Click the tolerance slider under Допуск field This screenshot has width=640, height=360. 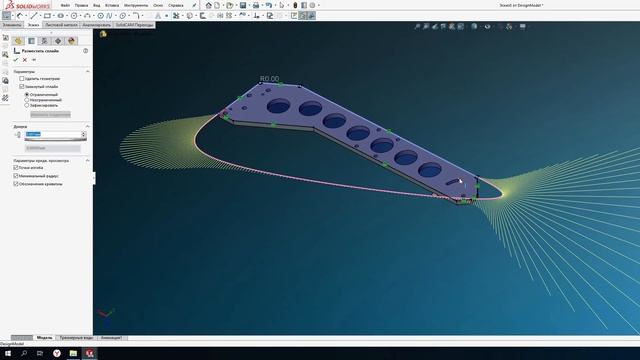point(56,140)
